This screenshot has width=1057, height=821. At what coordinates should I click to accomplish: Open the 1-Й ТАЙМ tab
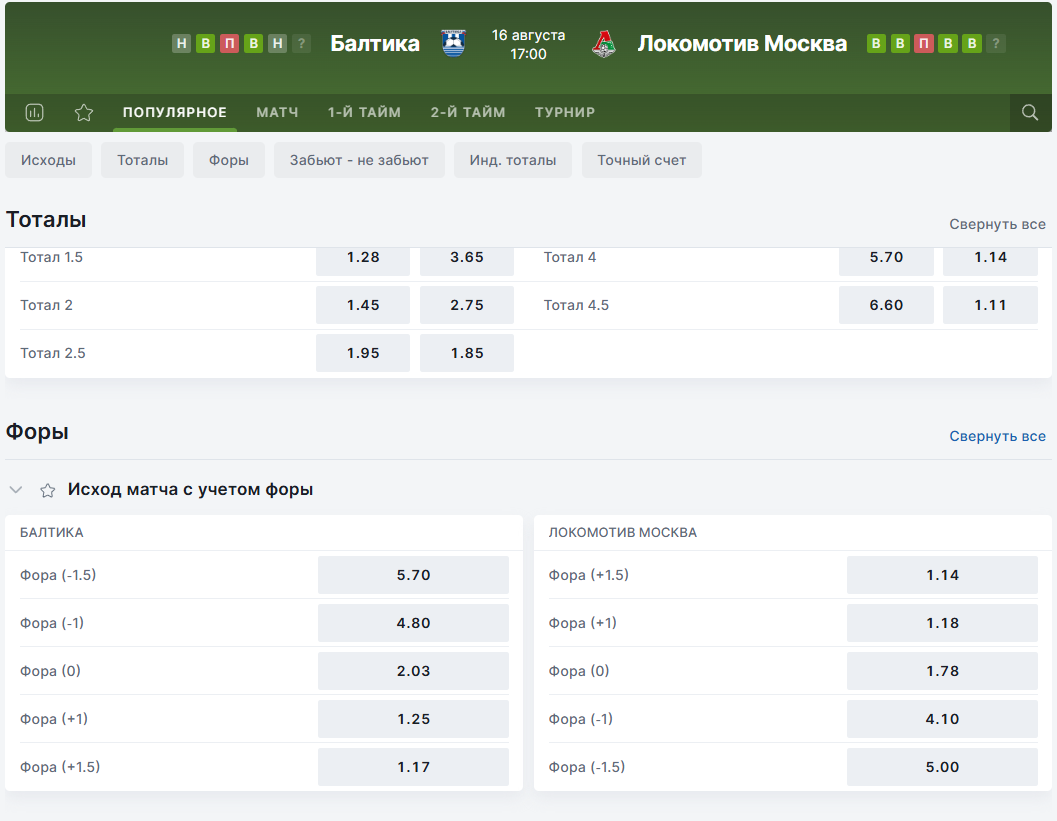[364, 113]
